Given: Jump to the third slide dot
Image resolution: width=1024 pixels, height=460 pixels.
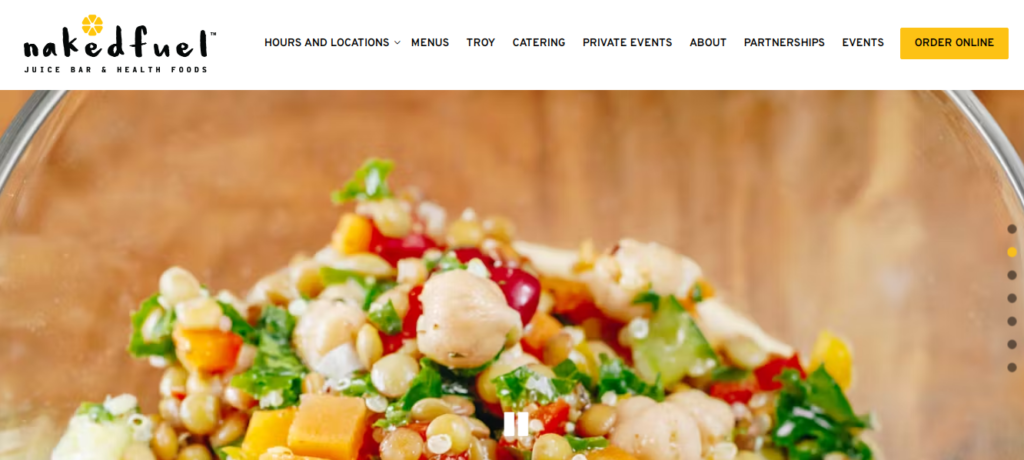Looking at the screenshot, I should 1012,275.
